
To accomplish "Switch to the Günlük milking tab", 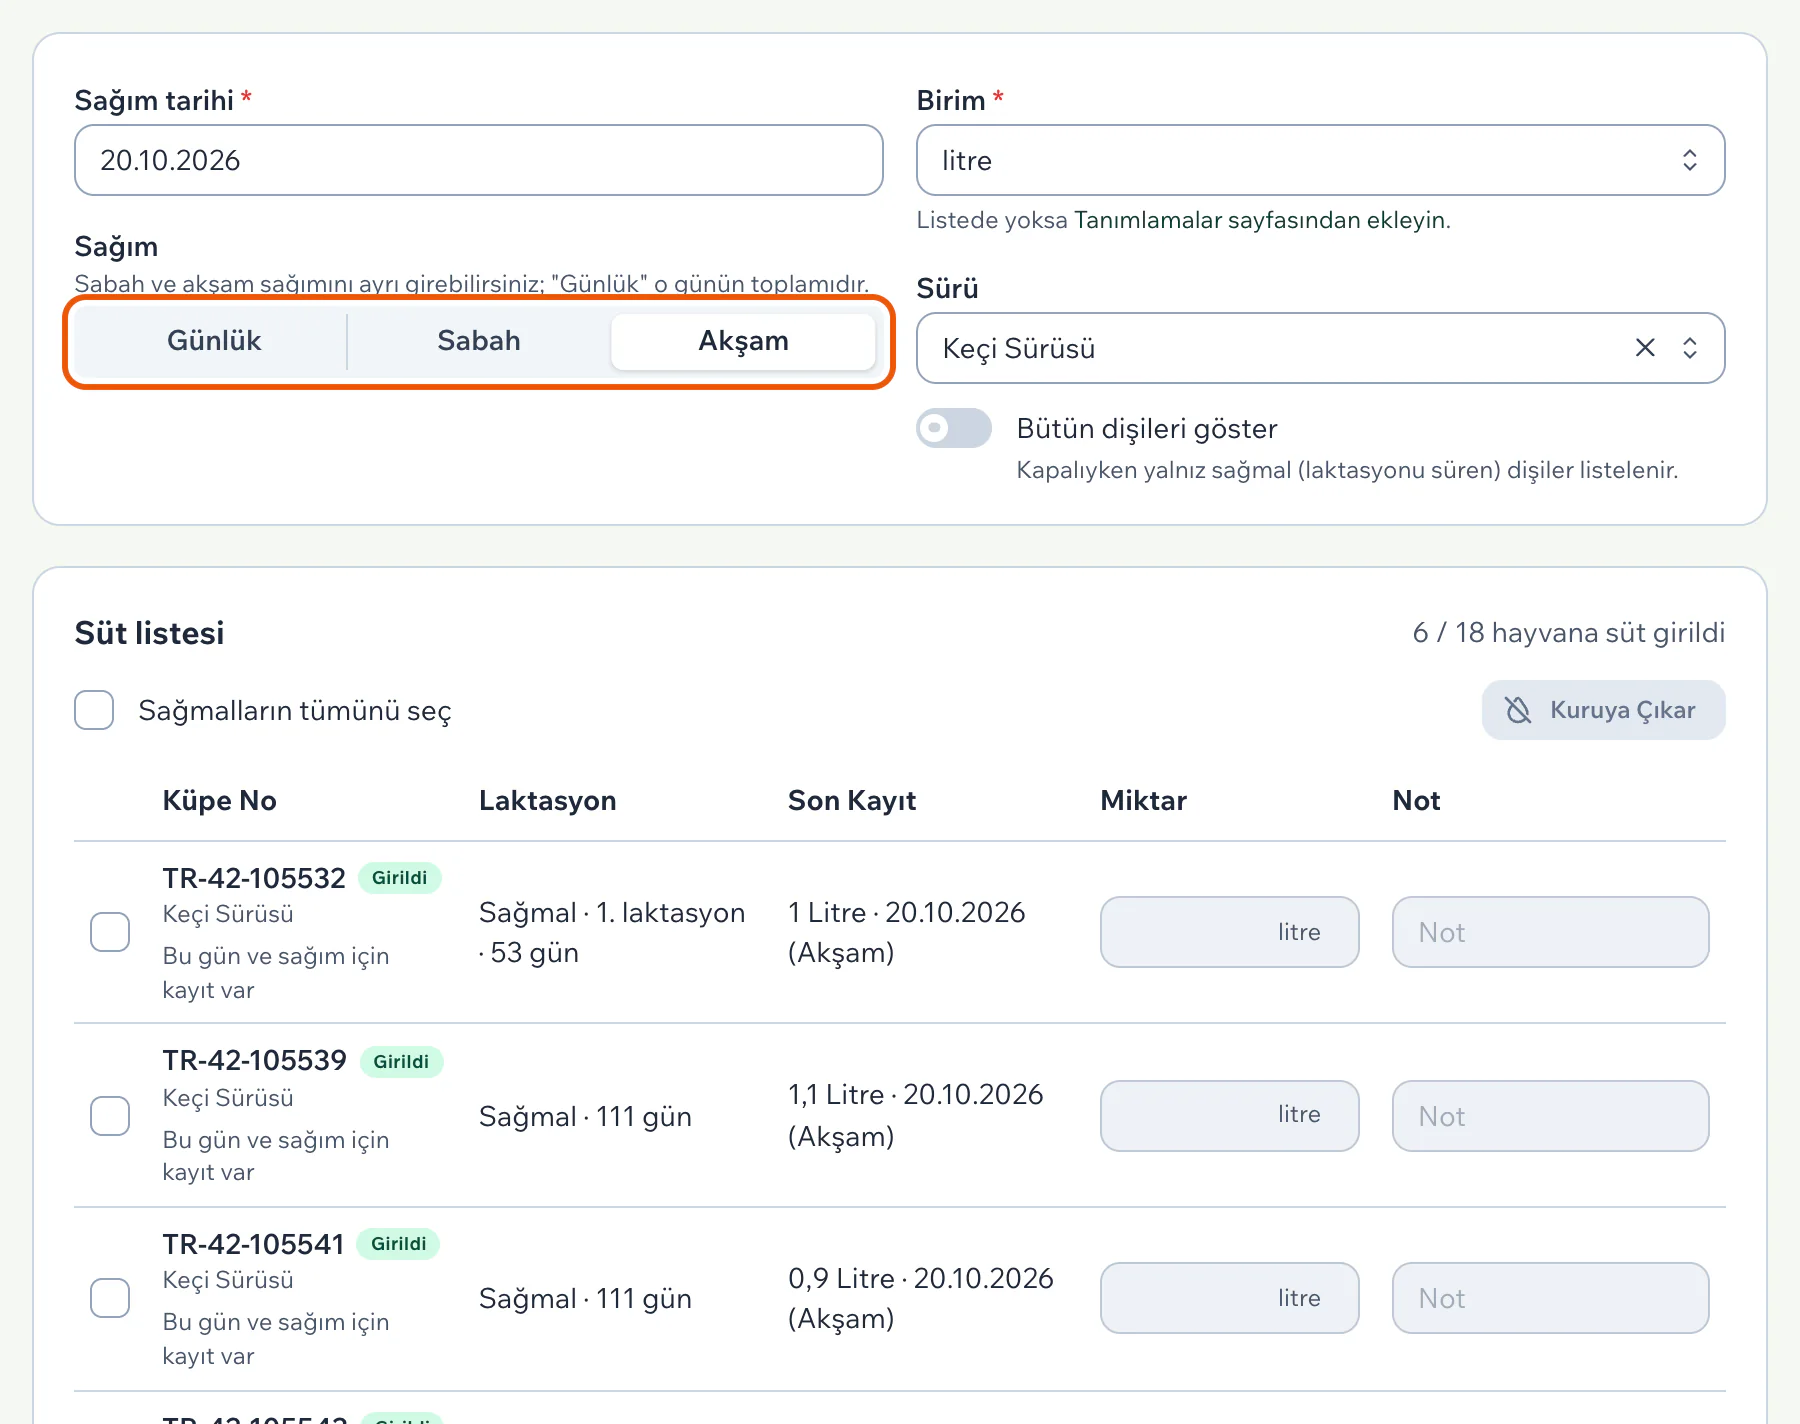I will click(213, 341).
